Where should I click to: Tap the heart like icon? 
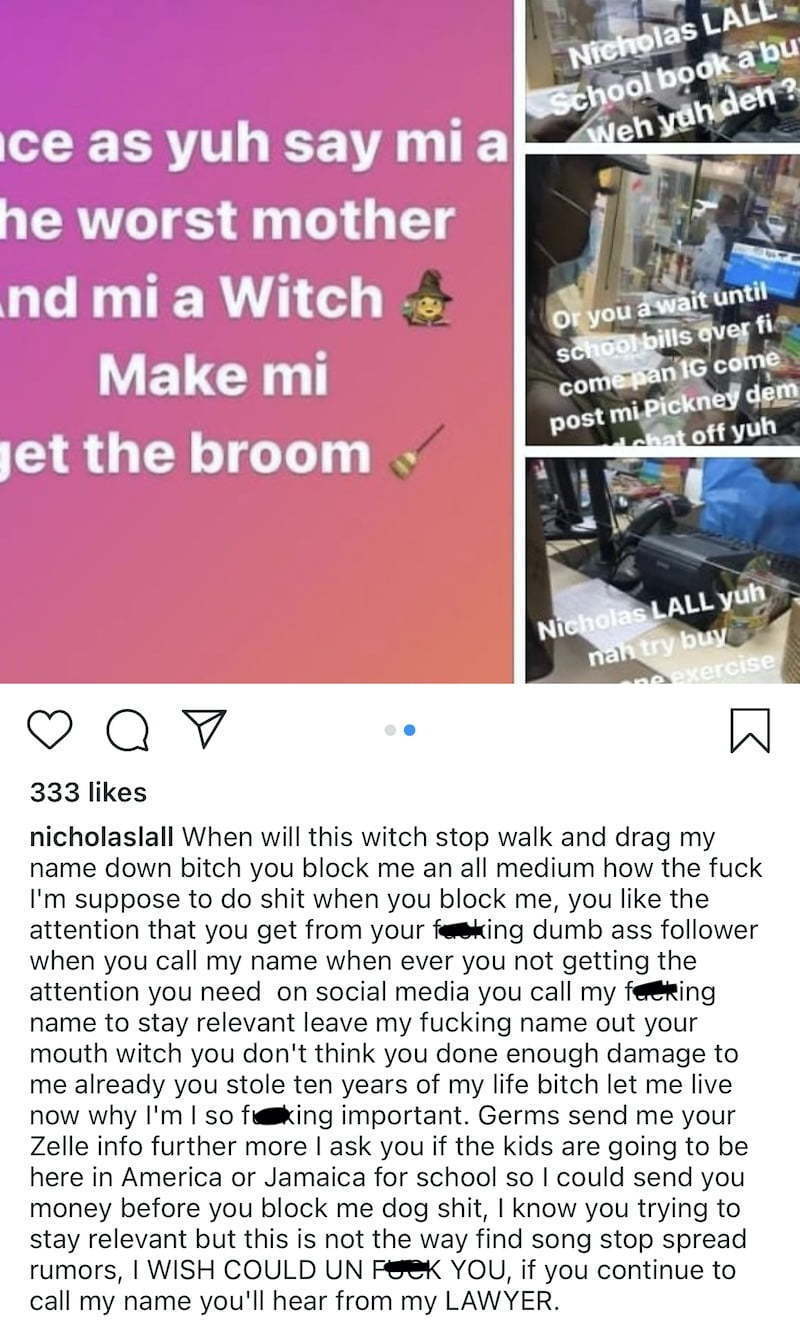tap(49, 730)
